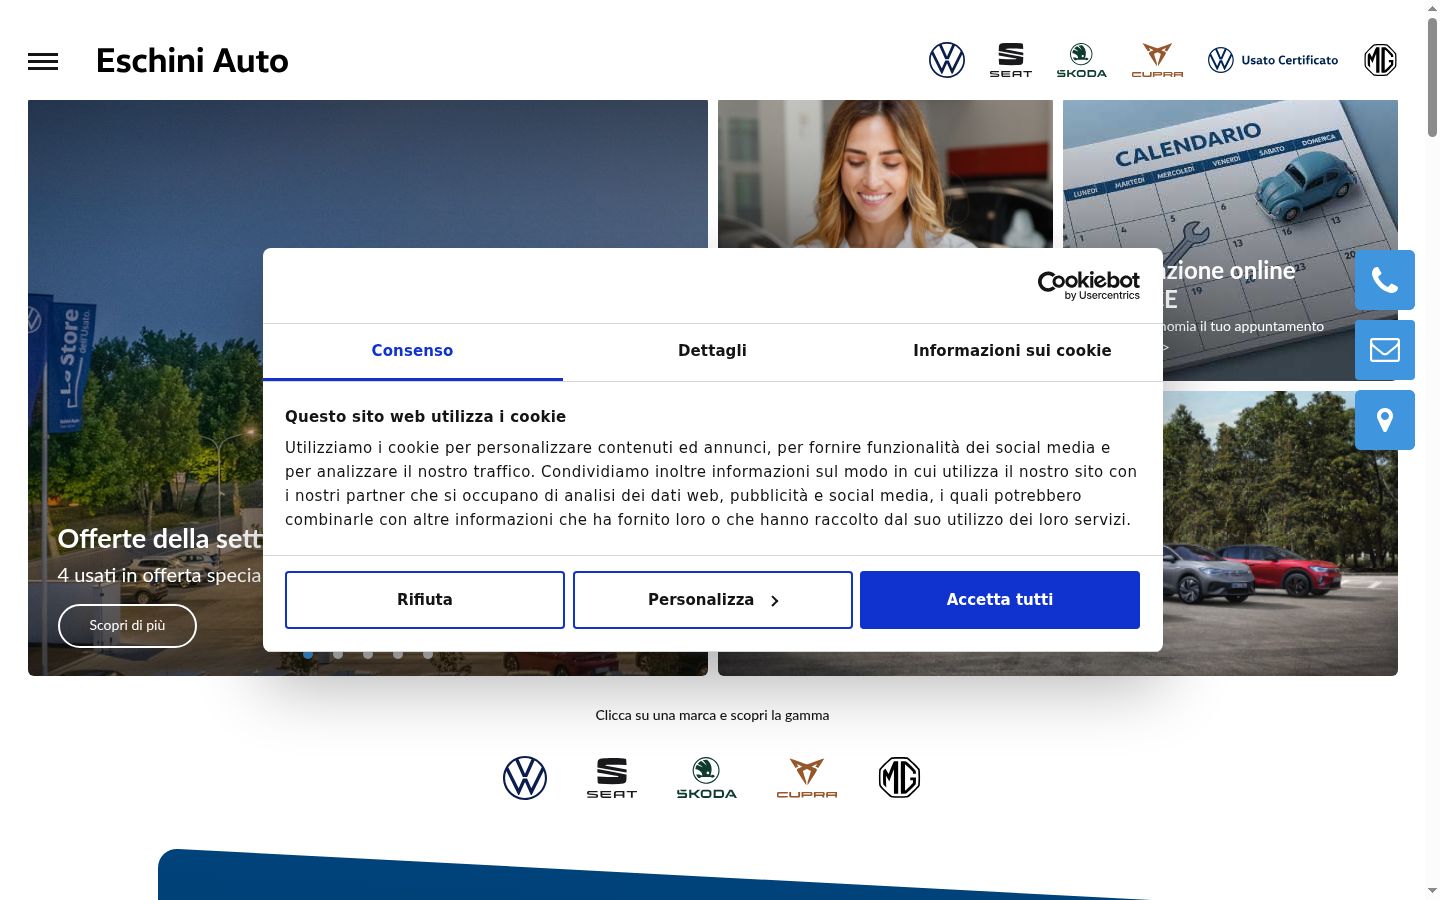Select Skoda logo in brand range row
This screenshot has height=900, width=1440.
point(707,777)
